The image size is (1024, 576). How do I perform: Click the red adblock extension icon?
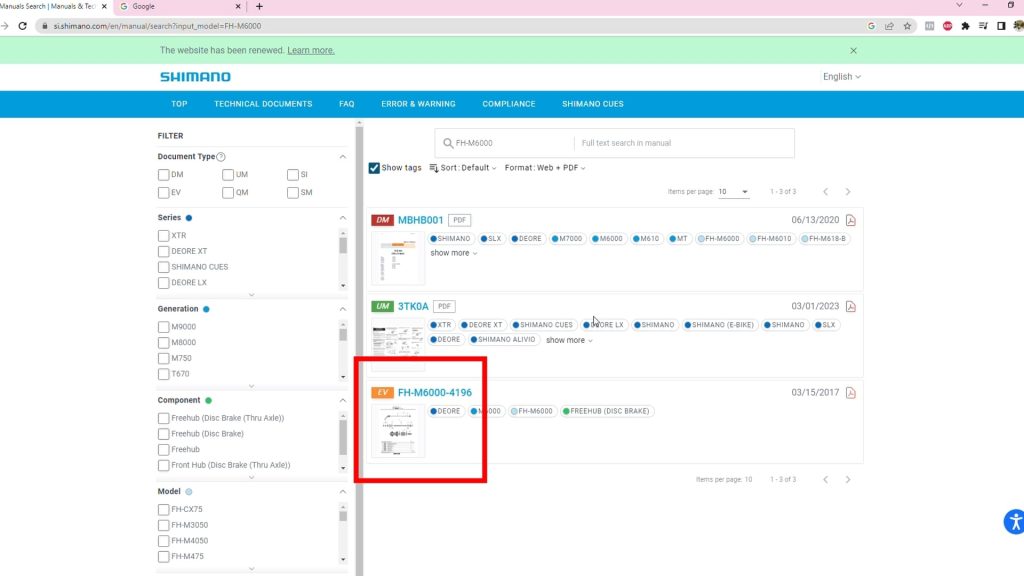(948, 26)
